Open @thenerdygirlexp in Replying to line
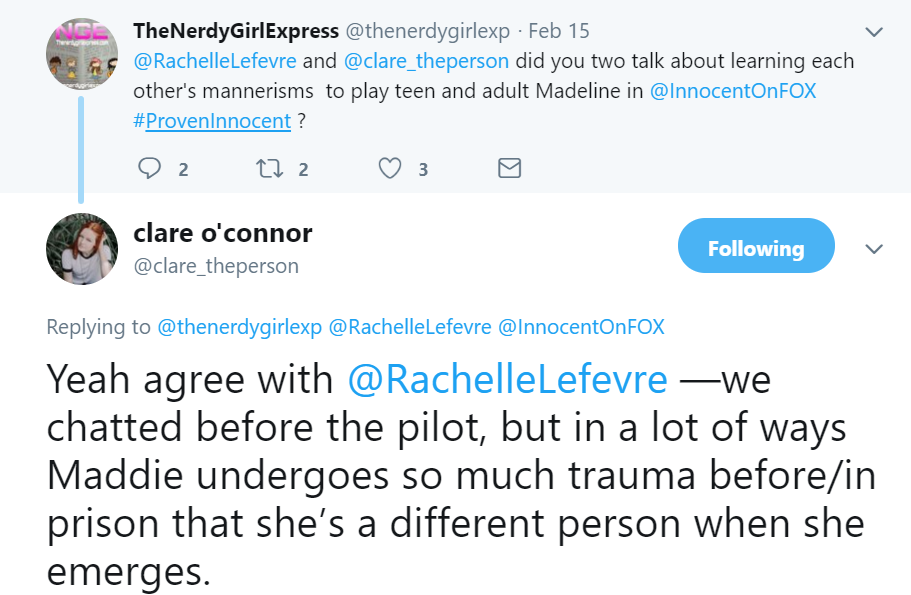This screenshot has width=911, height=595. (240, 327)
